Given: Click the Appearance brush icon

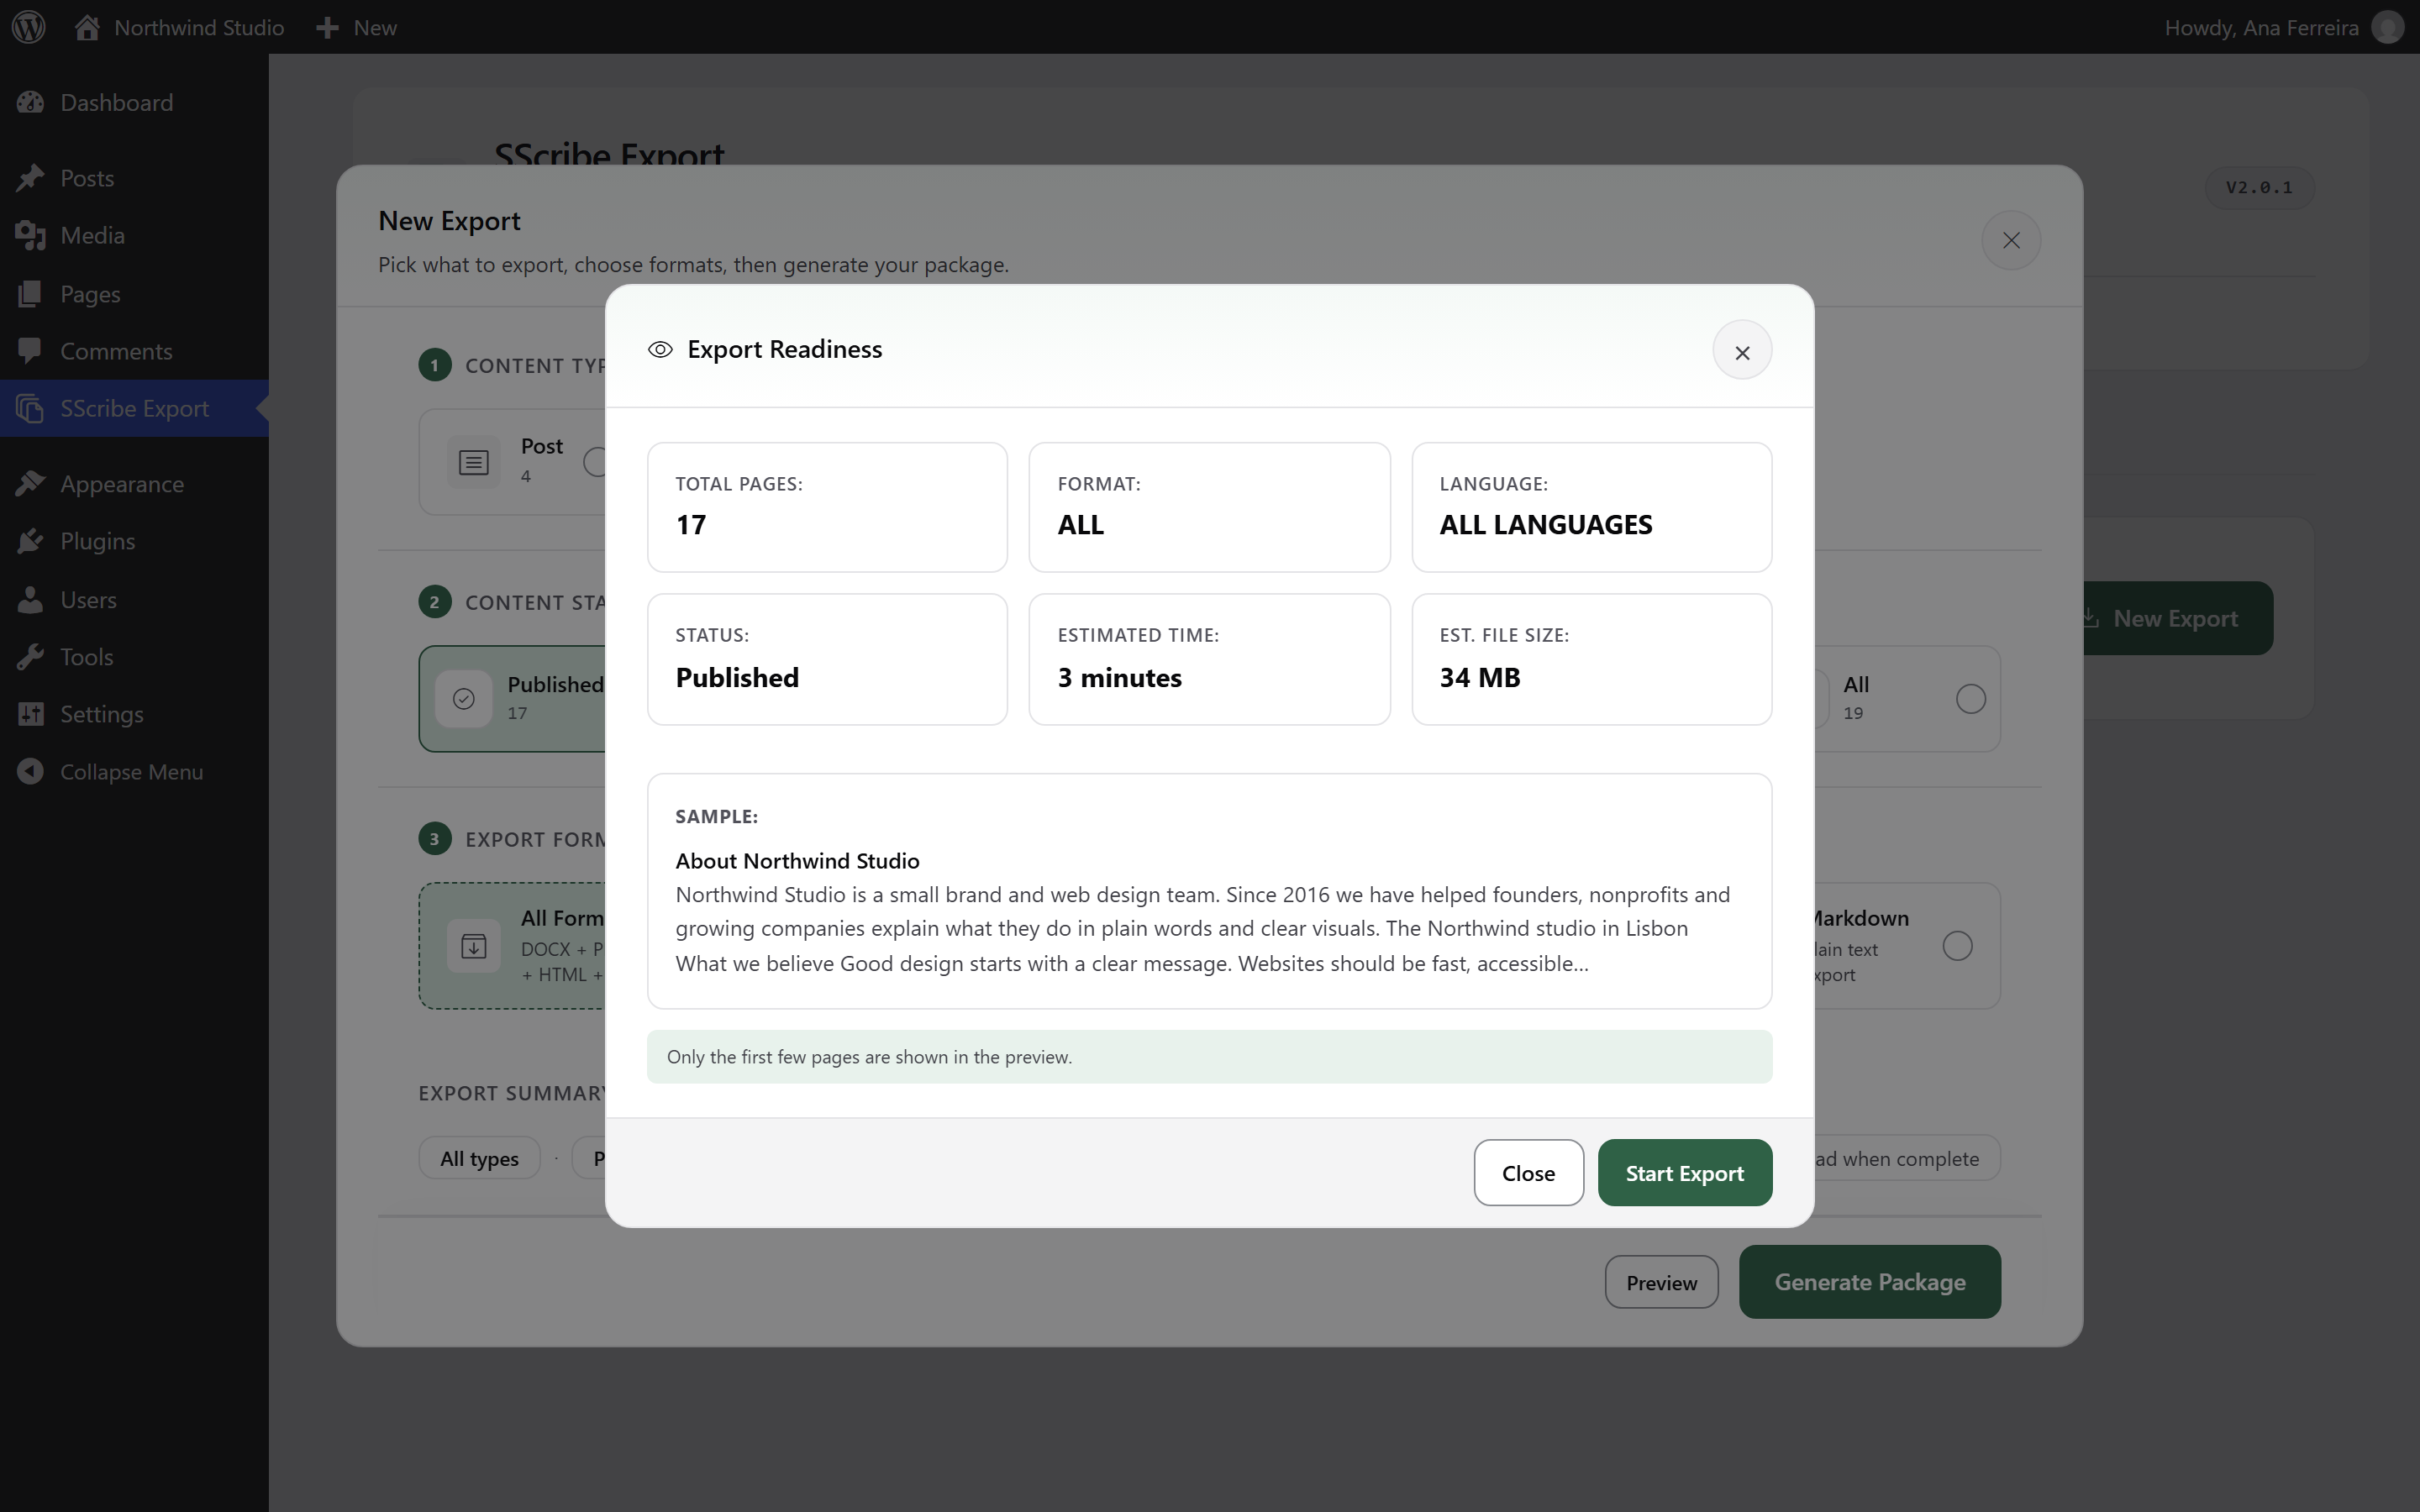Looking at the screenshot, I should coord(30,484).
